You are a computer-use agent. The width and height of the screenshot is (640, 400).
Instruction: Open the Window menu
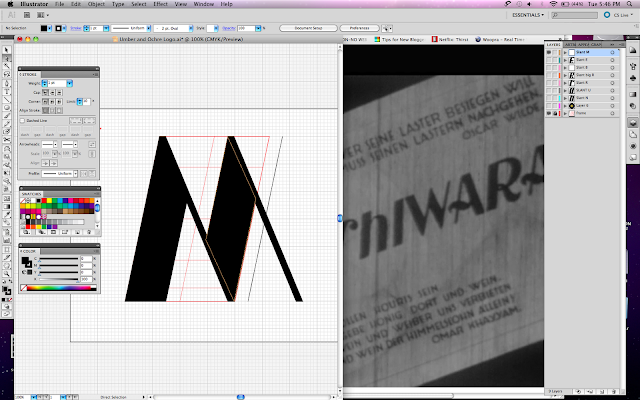pyautogui.click(x=204, y=4)
